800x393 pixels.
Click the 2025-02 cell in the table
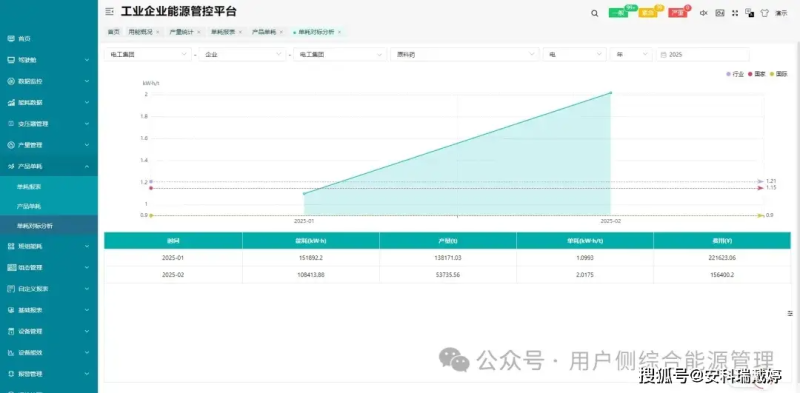(172, 275)
